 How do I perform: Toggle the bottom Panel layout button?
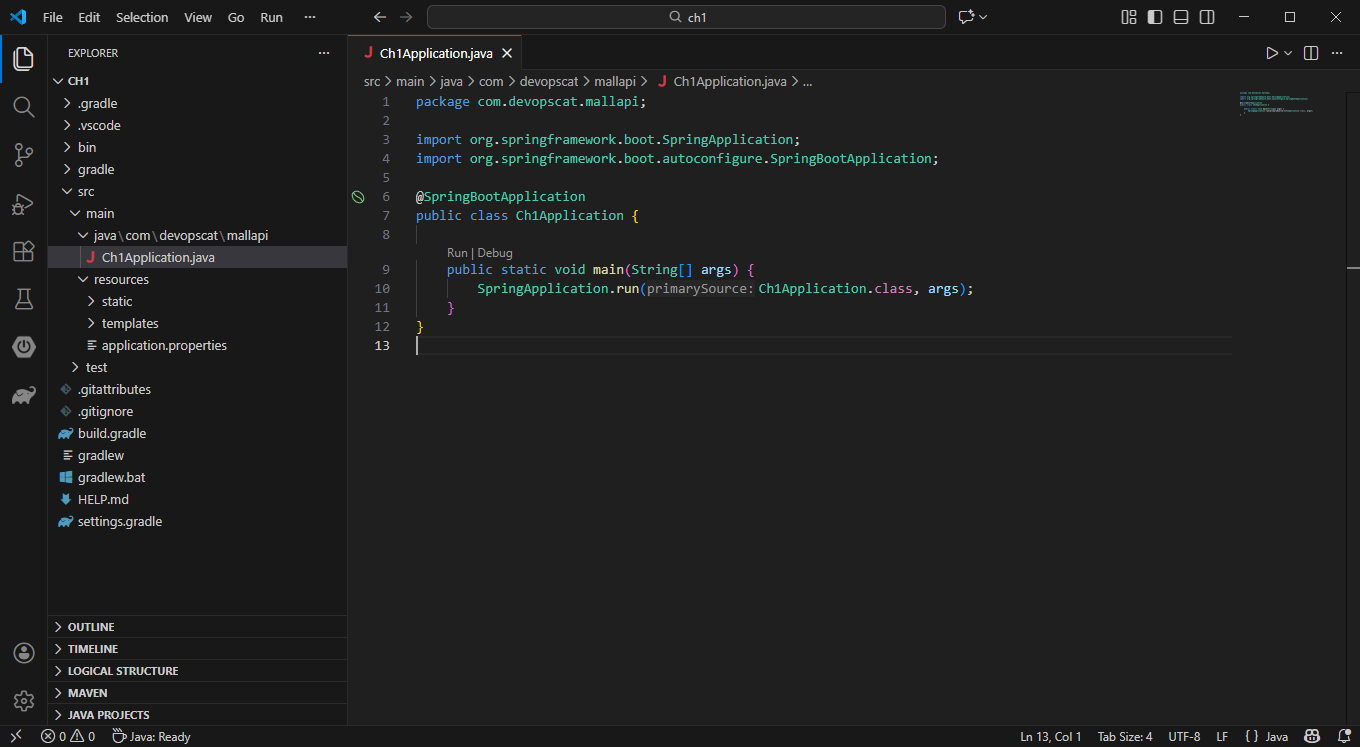(x=1181, y=17)
